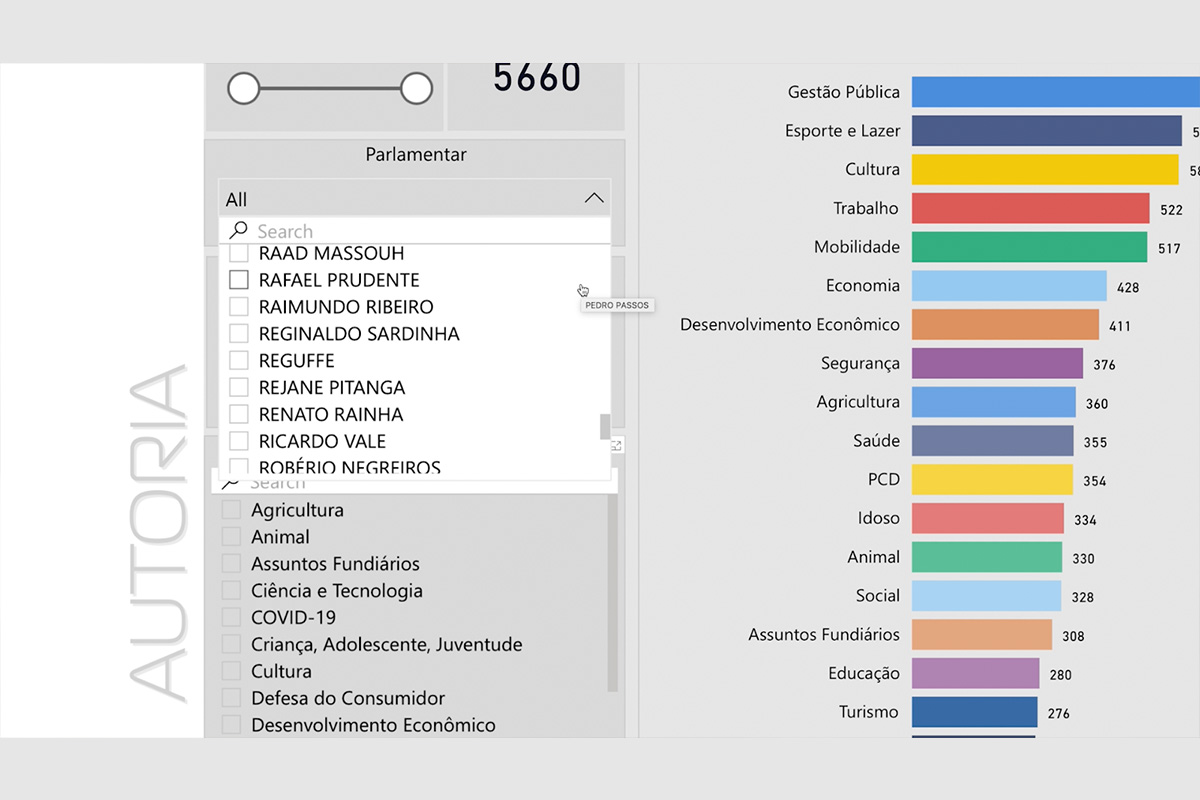Screen dimensions: 1200x800
Task: Open the Parlamentar 'All' selection box
Action: [400, 199]
